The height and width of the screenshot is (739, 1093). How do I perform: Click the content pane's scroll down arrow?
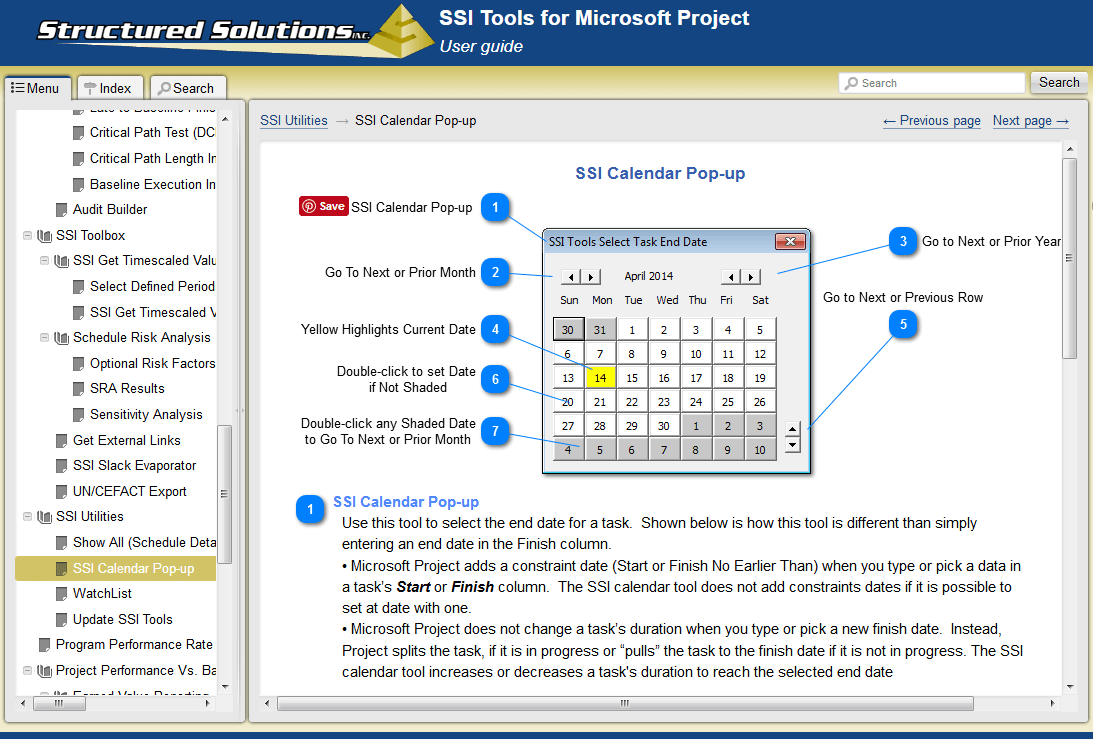coord(1070,687)
